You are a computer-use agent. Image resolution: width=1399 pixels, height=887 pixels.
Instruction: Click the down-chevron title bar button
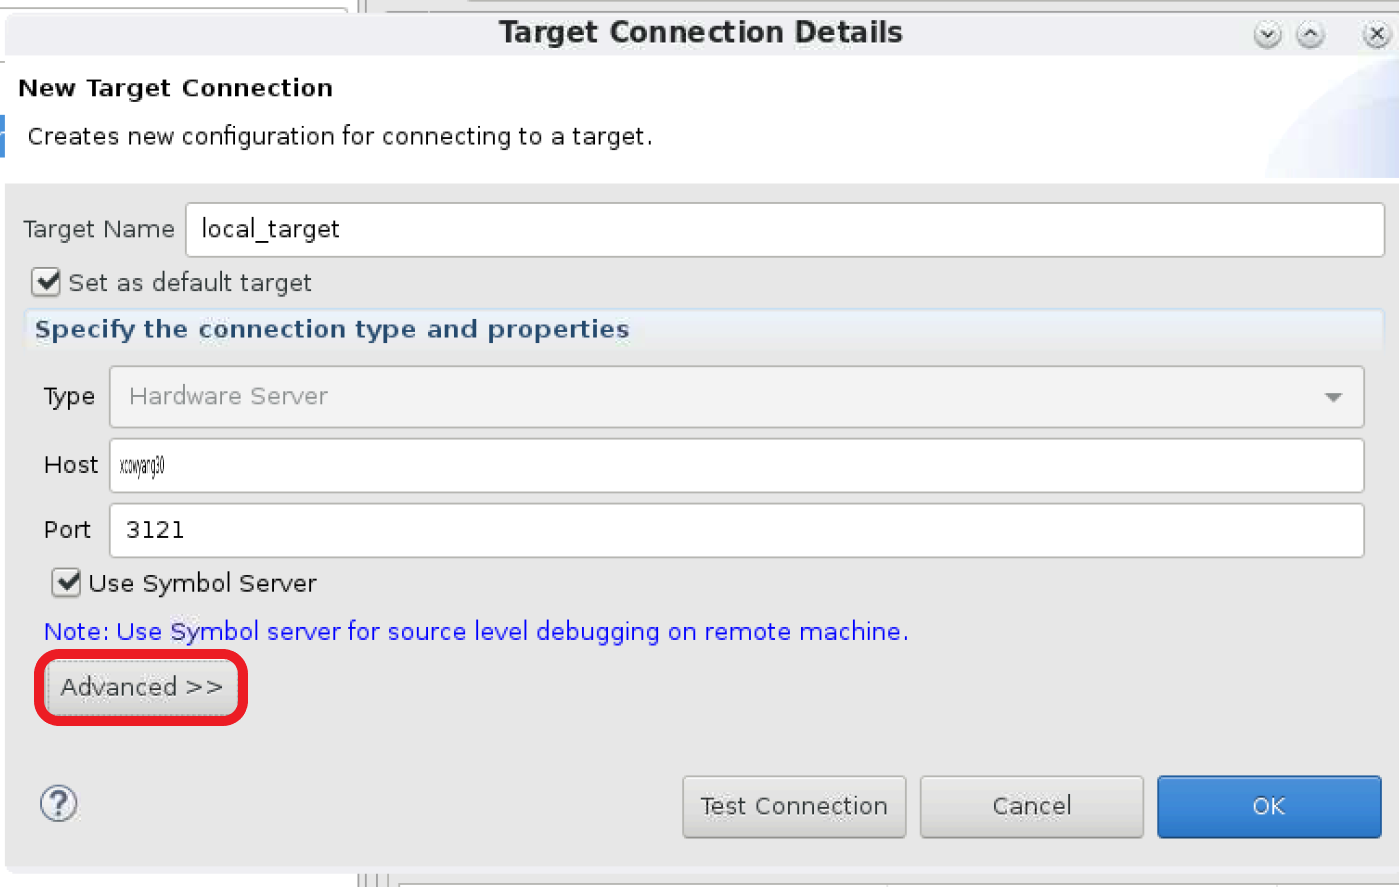(1267, 35)
